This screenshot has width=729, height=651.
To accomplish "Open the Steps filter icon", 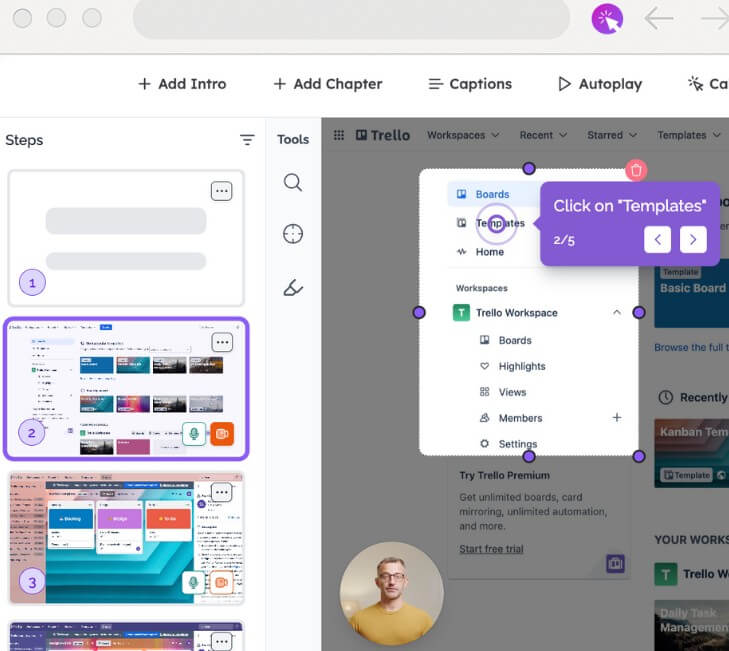I will coord(247,140).
